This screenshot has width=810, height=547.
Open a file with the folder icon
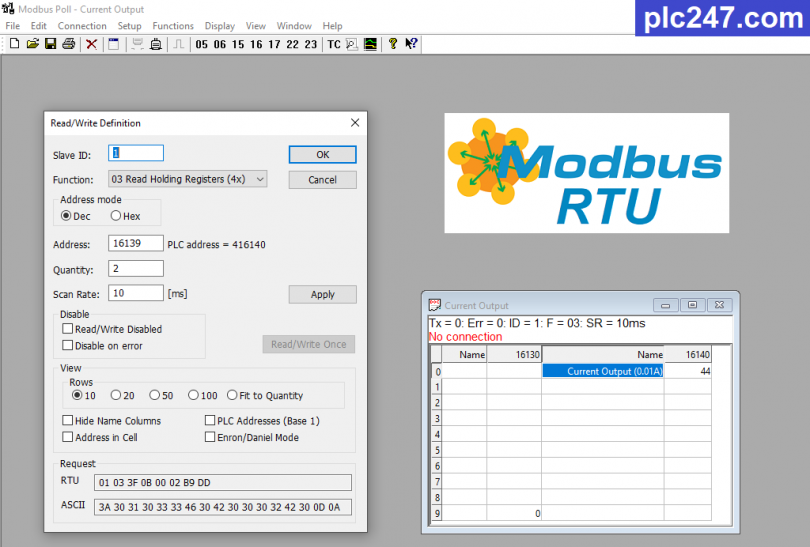pos(33,44)
